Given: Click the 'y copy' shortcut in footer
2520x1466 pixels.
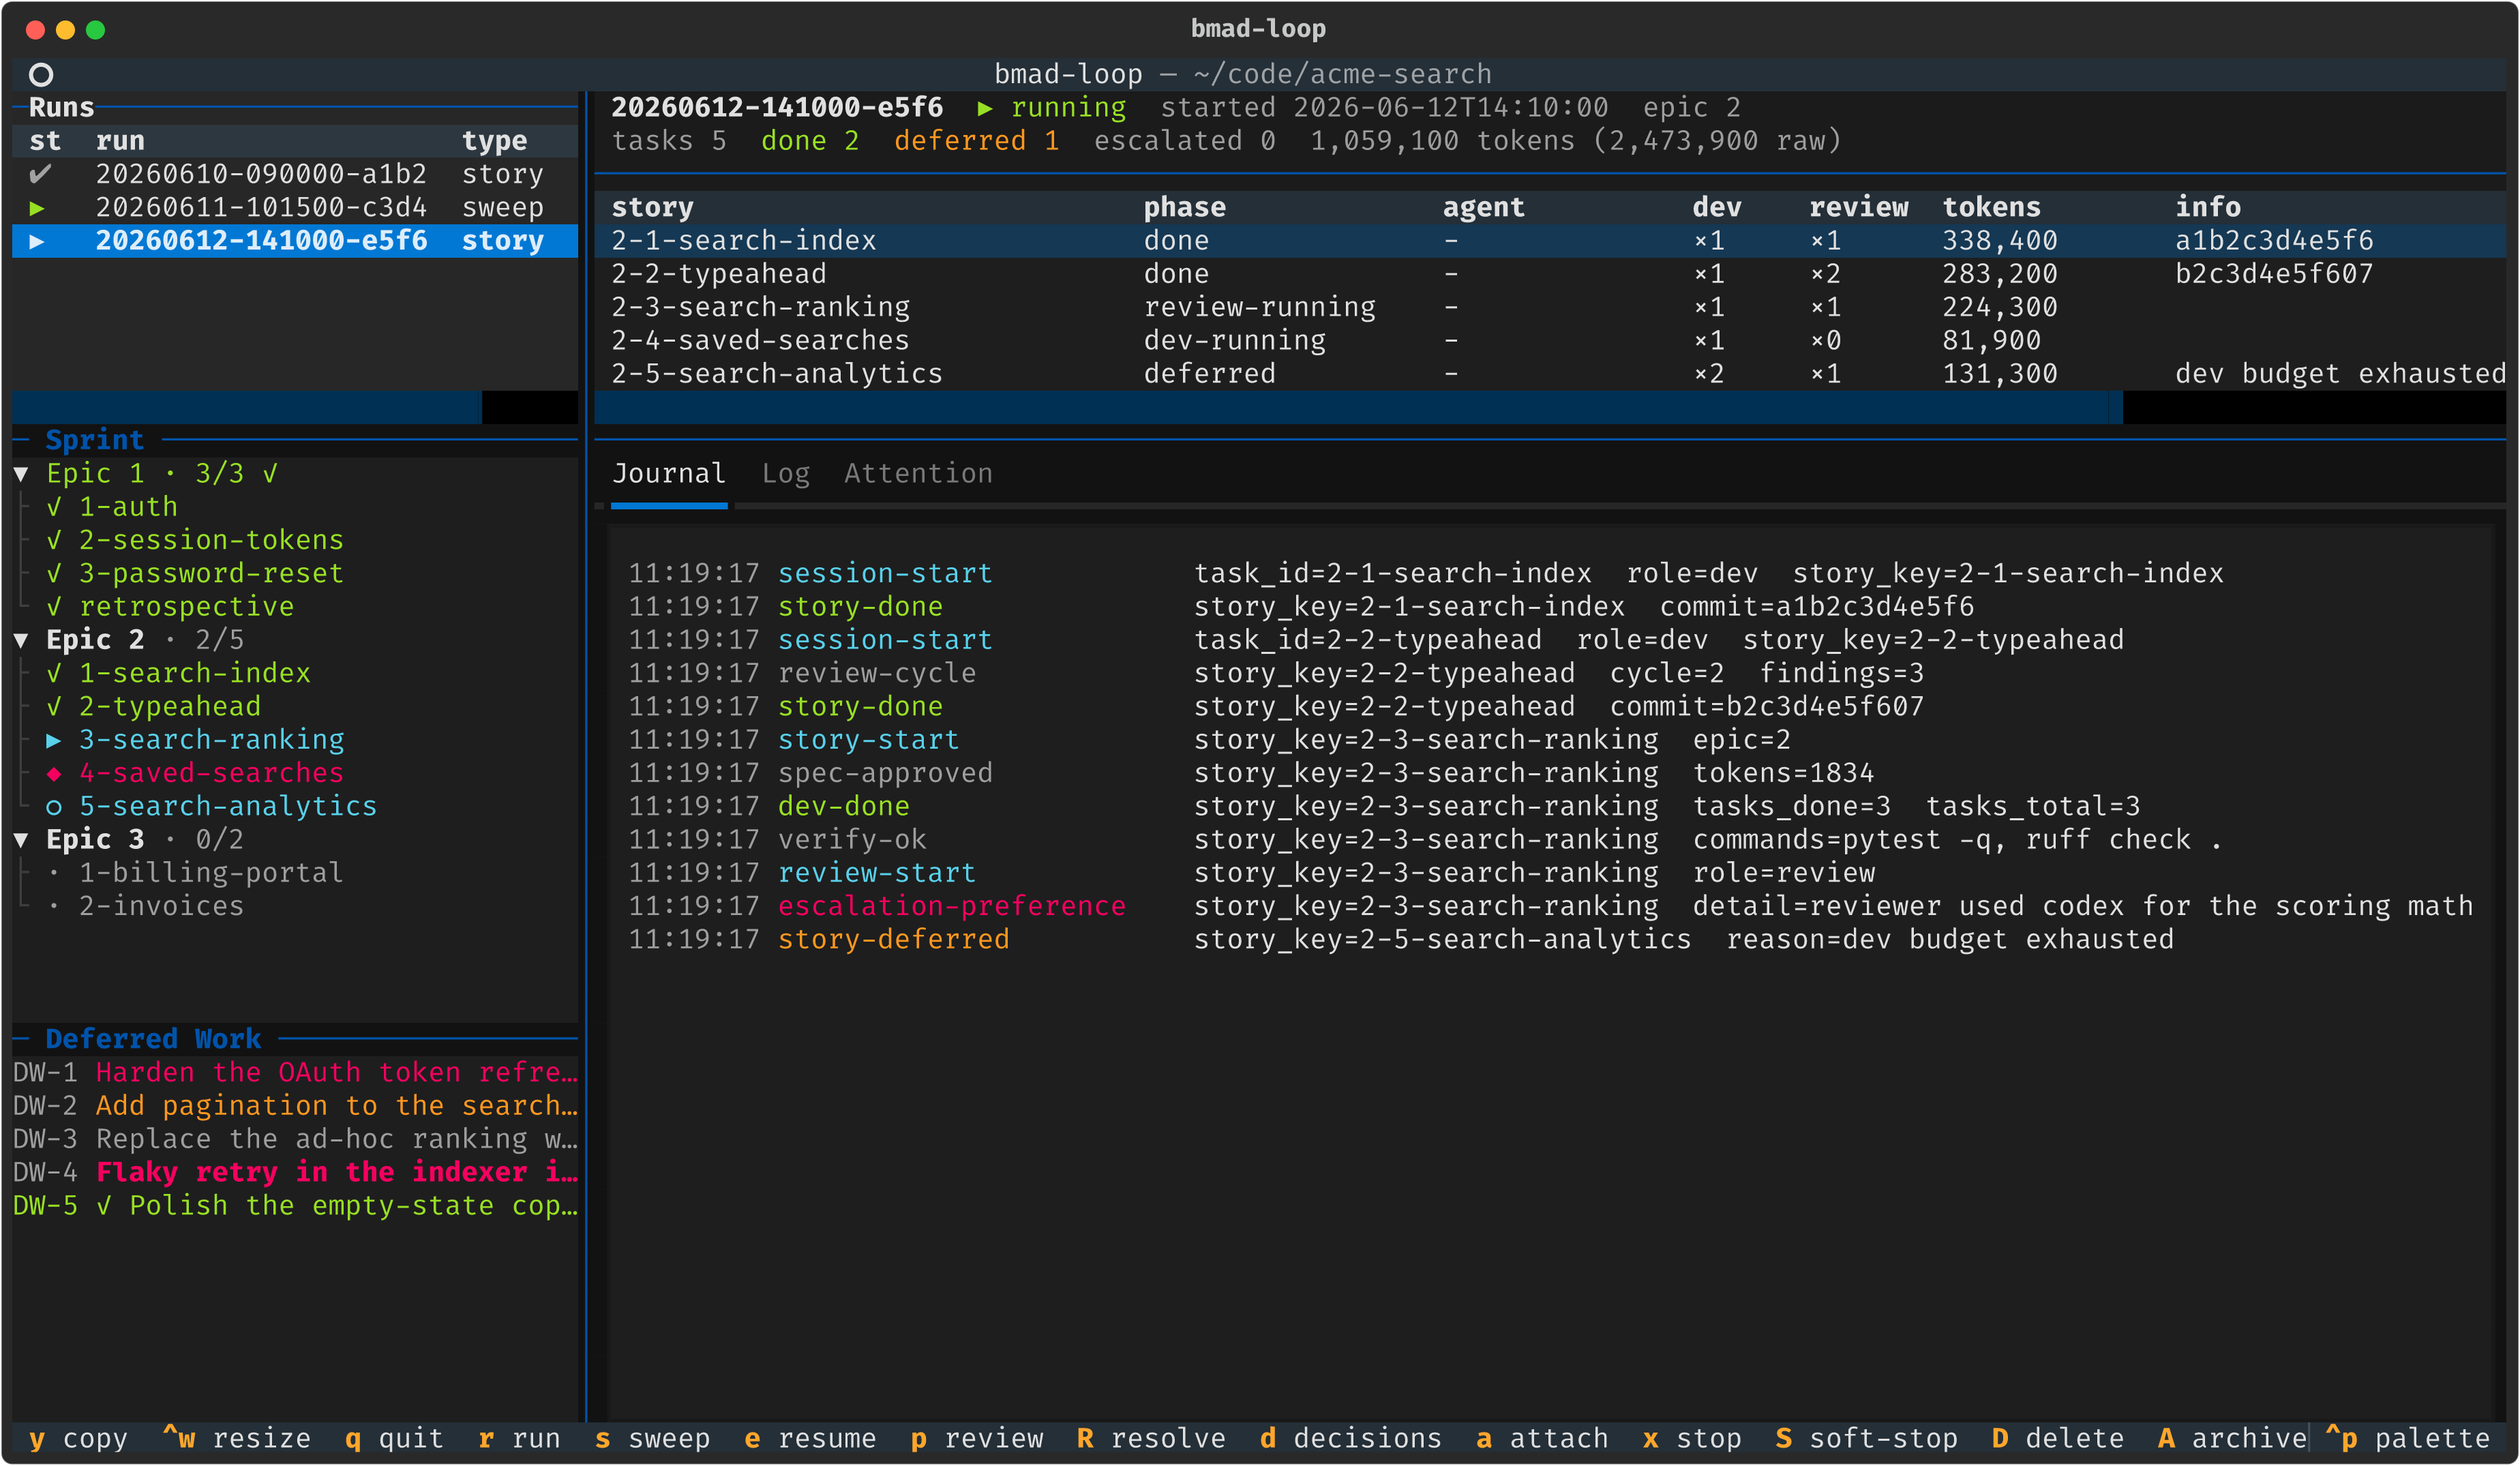Looking at the screenshot, I should pyautogui.click(x=78, y=1439).
